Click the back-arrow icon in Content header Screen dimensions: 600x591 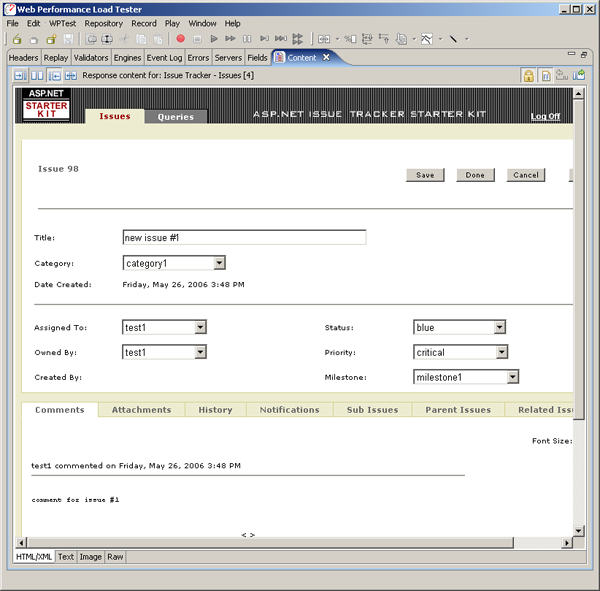pos(54,75)
